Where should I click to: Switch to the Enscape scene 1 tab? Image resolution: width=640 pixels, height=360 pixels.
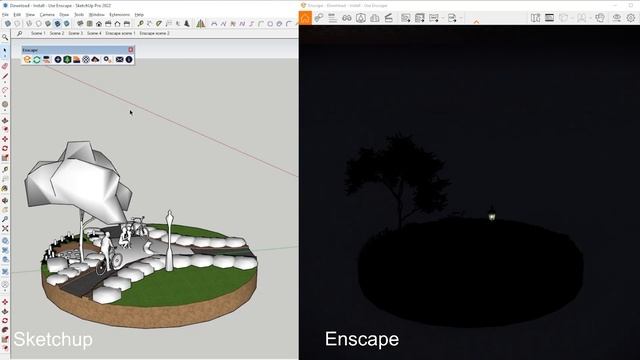point(120,33)
